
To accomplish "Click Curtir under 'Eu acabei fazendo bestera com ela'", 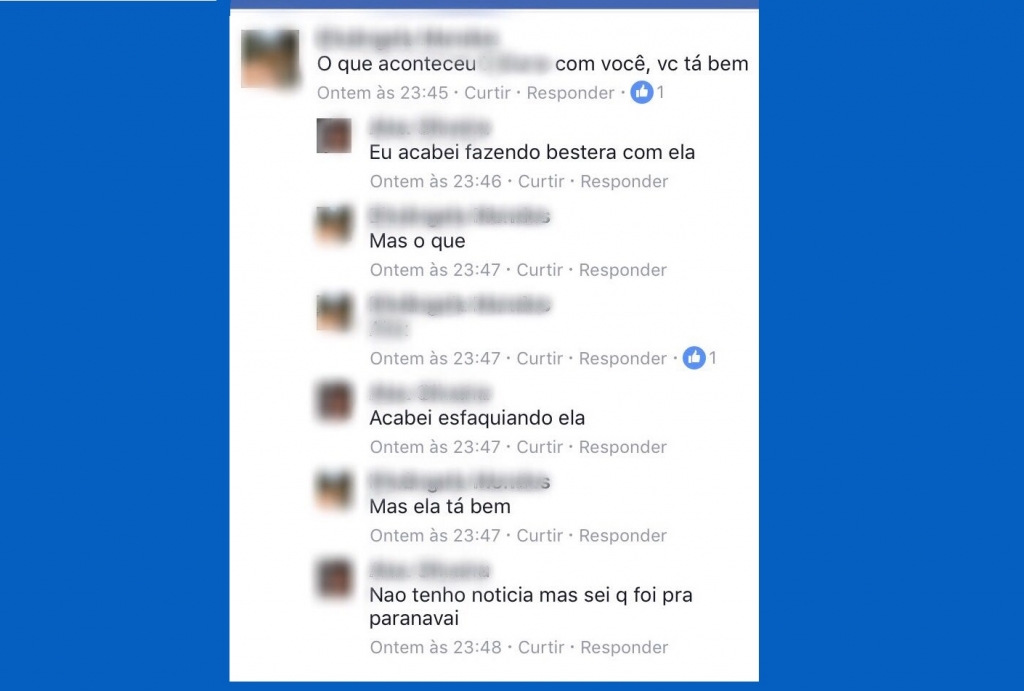I will [541, 181].
